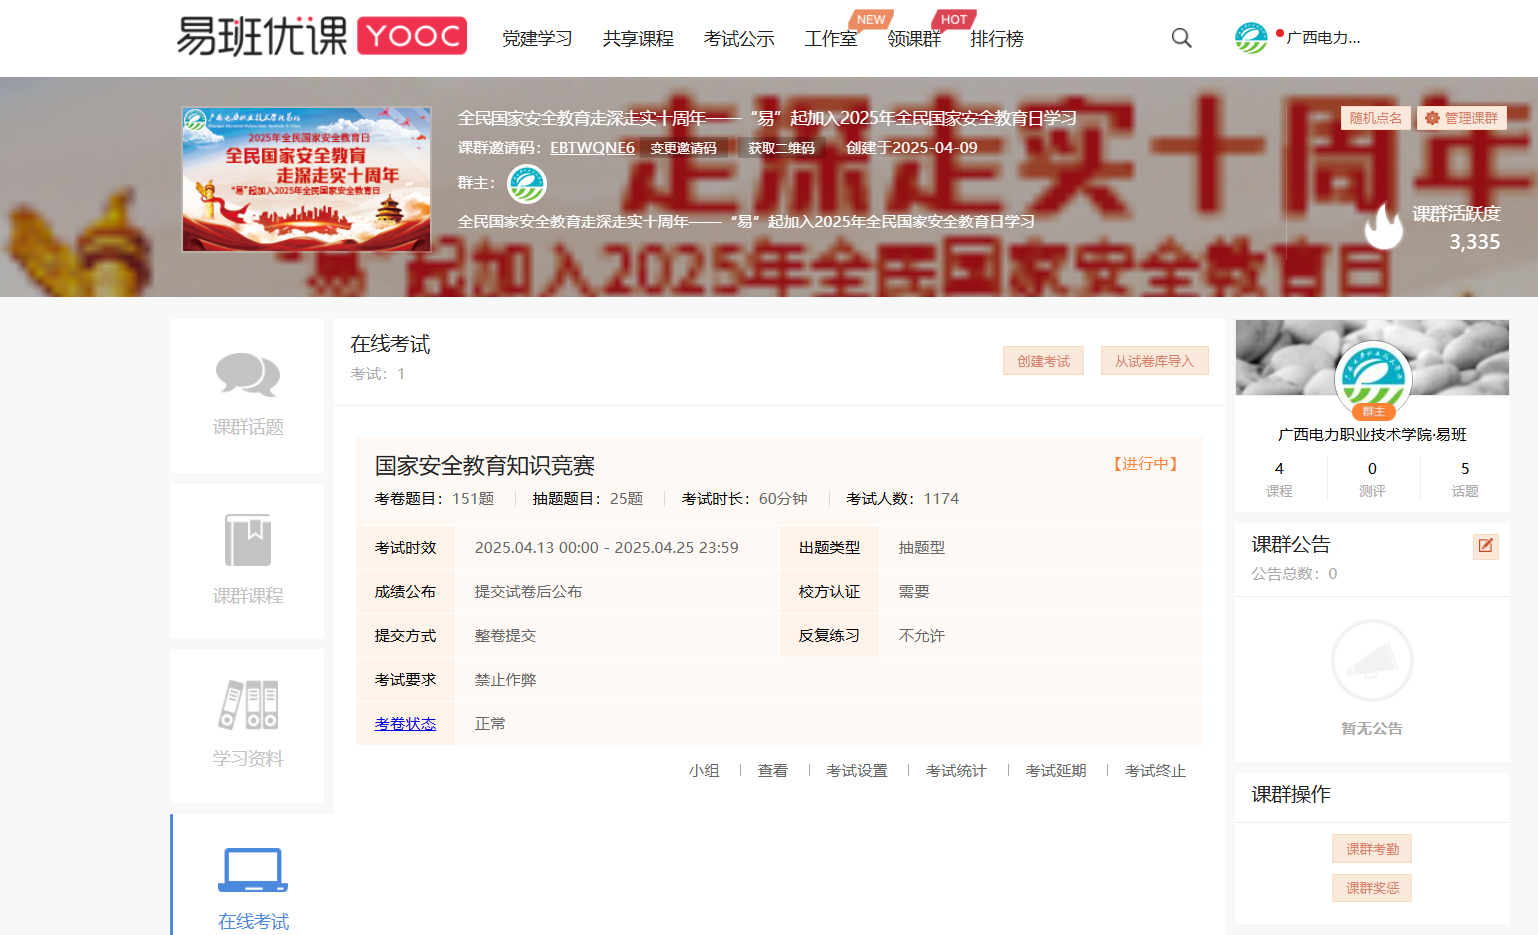Screen dimensions: 1538x935
Task: Open 课群话题 via the speech bubble icon
Action: [246, 375]
